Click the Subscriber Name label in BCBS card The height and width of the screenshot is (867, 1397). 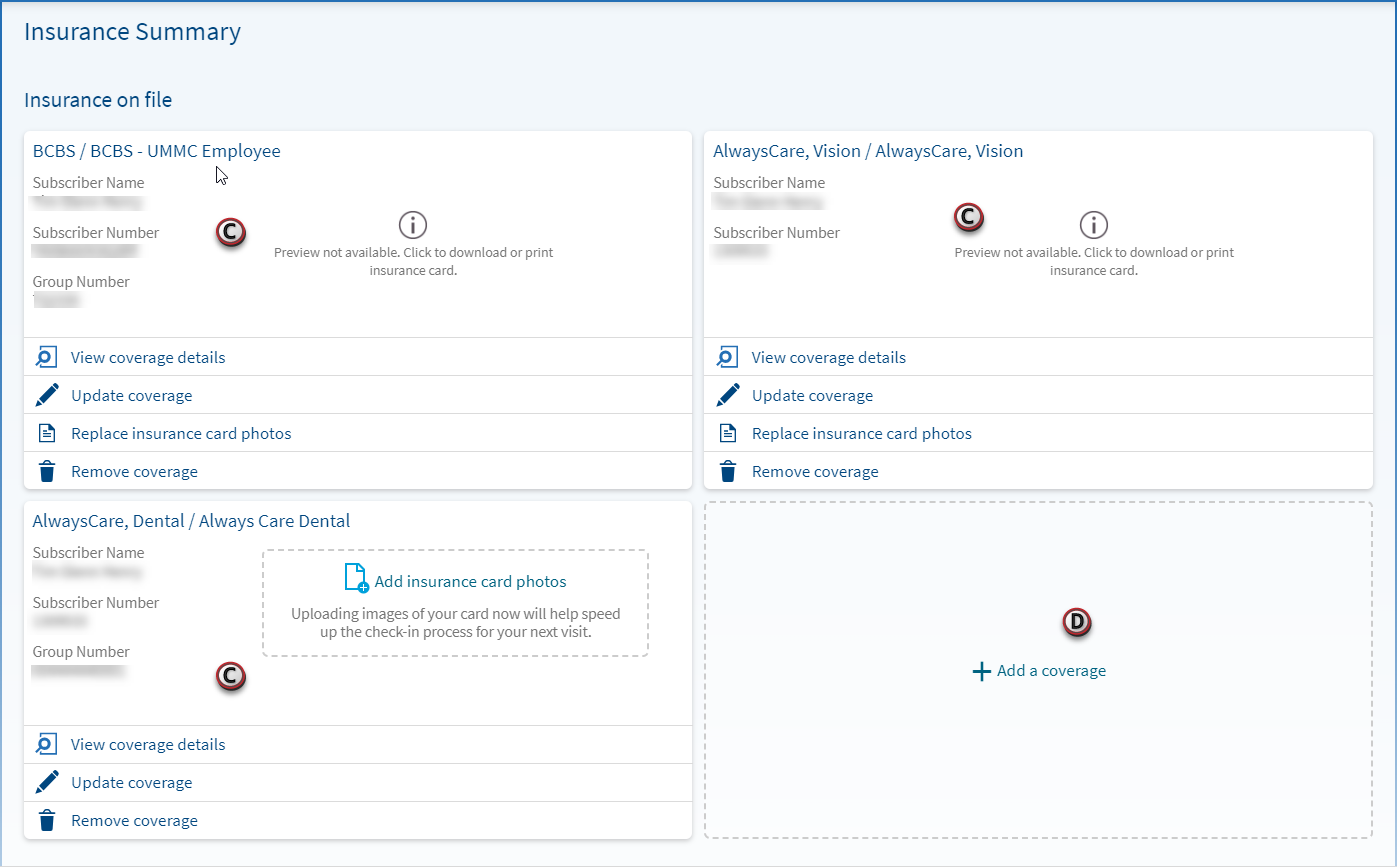(88, 183)
